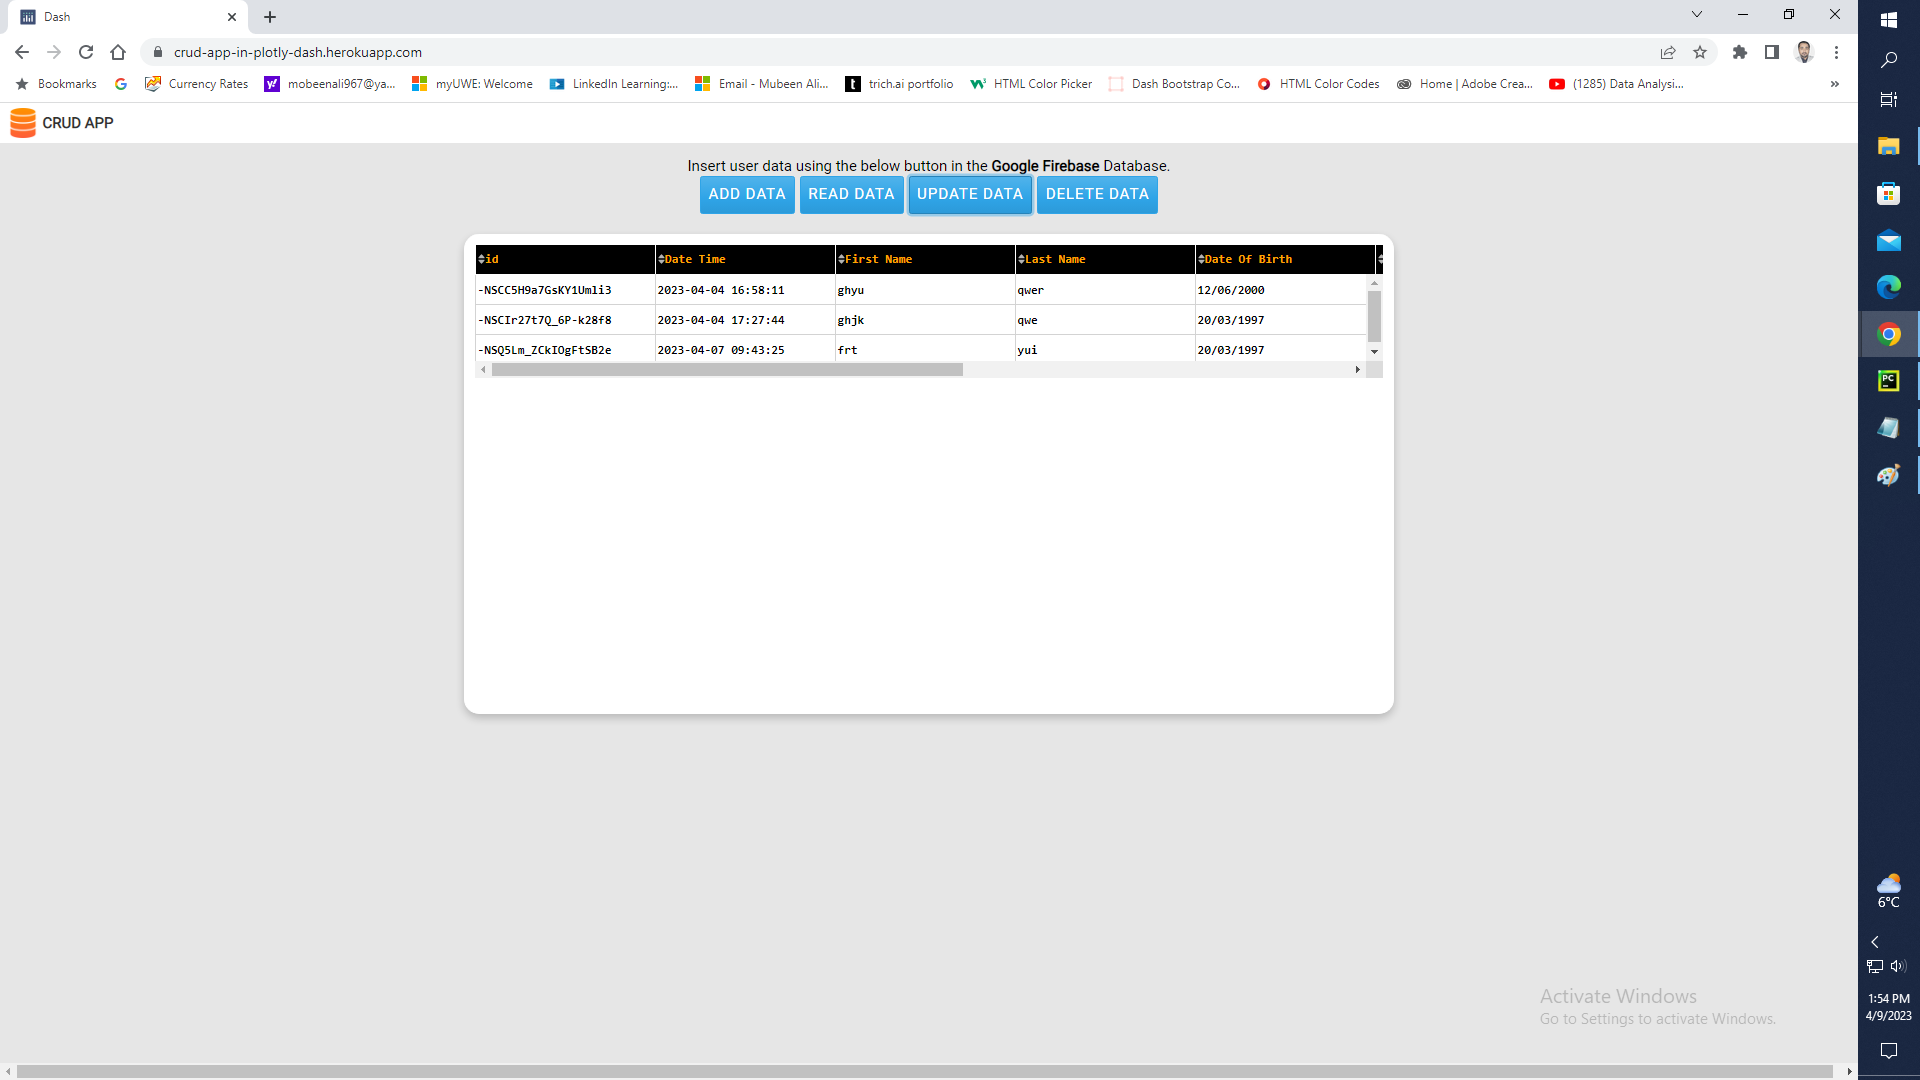
Task: Reload the page with the refresh icon
Action: (86, 52)
